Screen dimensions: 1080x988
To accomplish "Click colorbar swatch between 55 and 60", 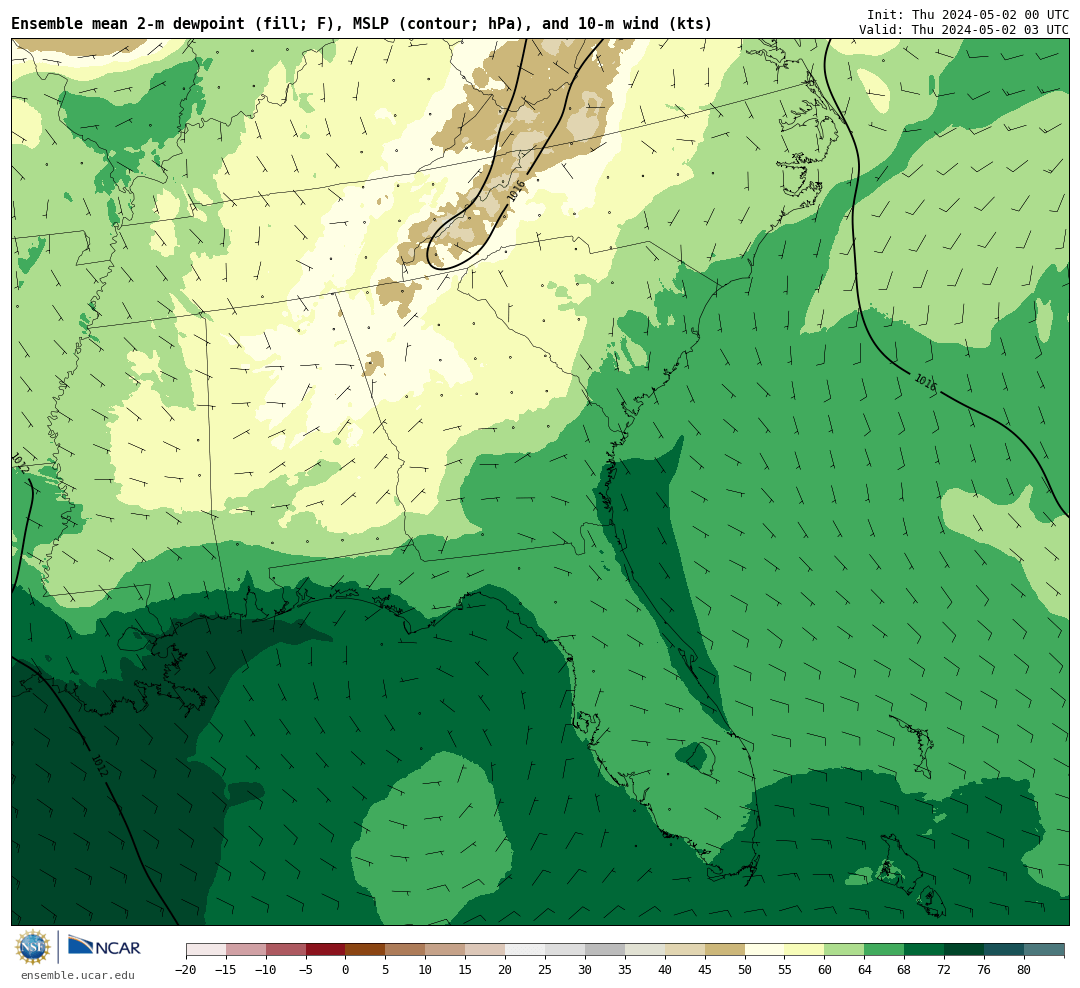I will click(x=805, y=950).
